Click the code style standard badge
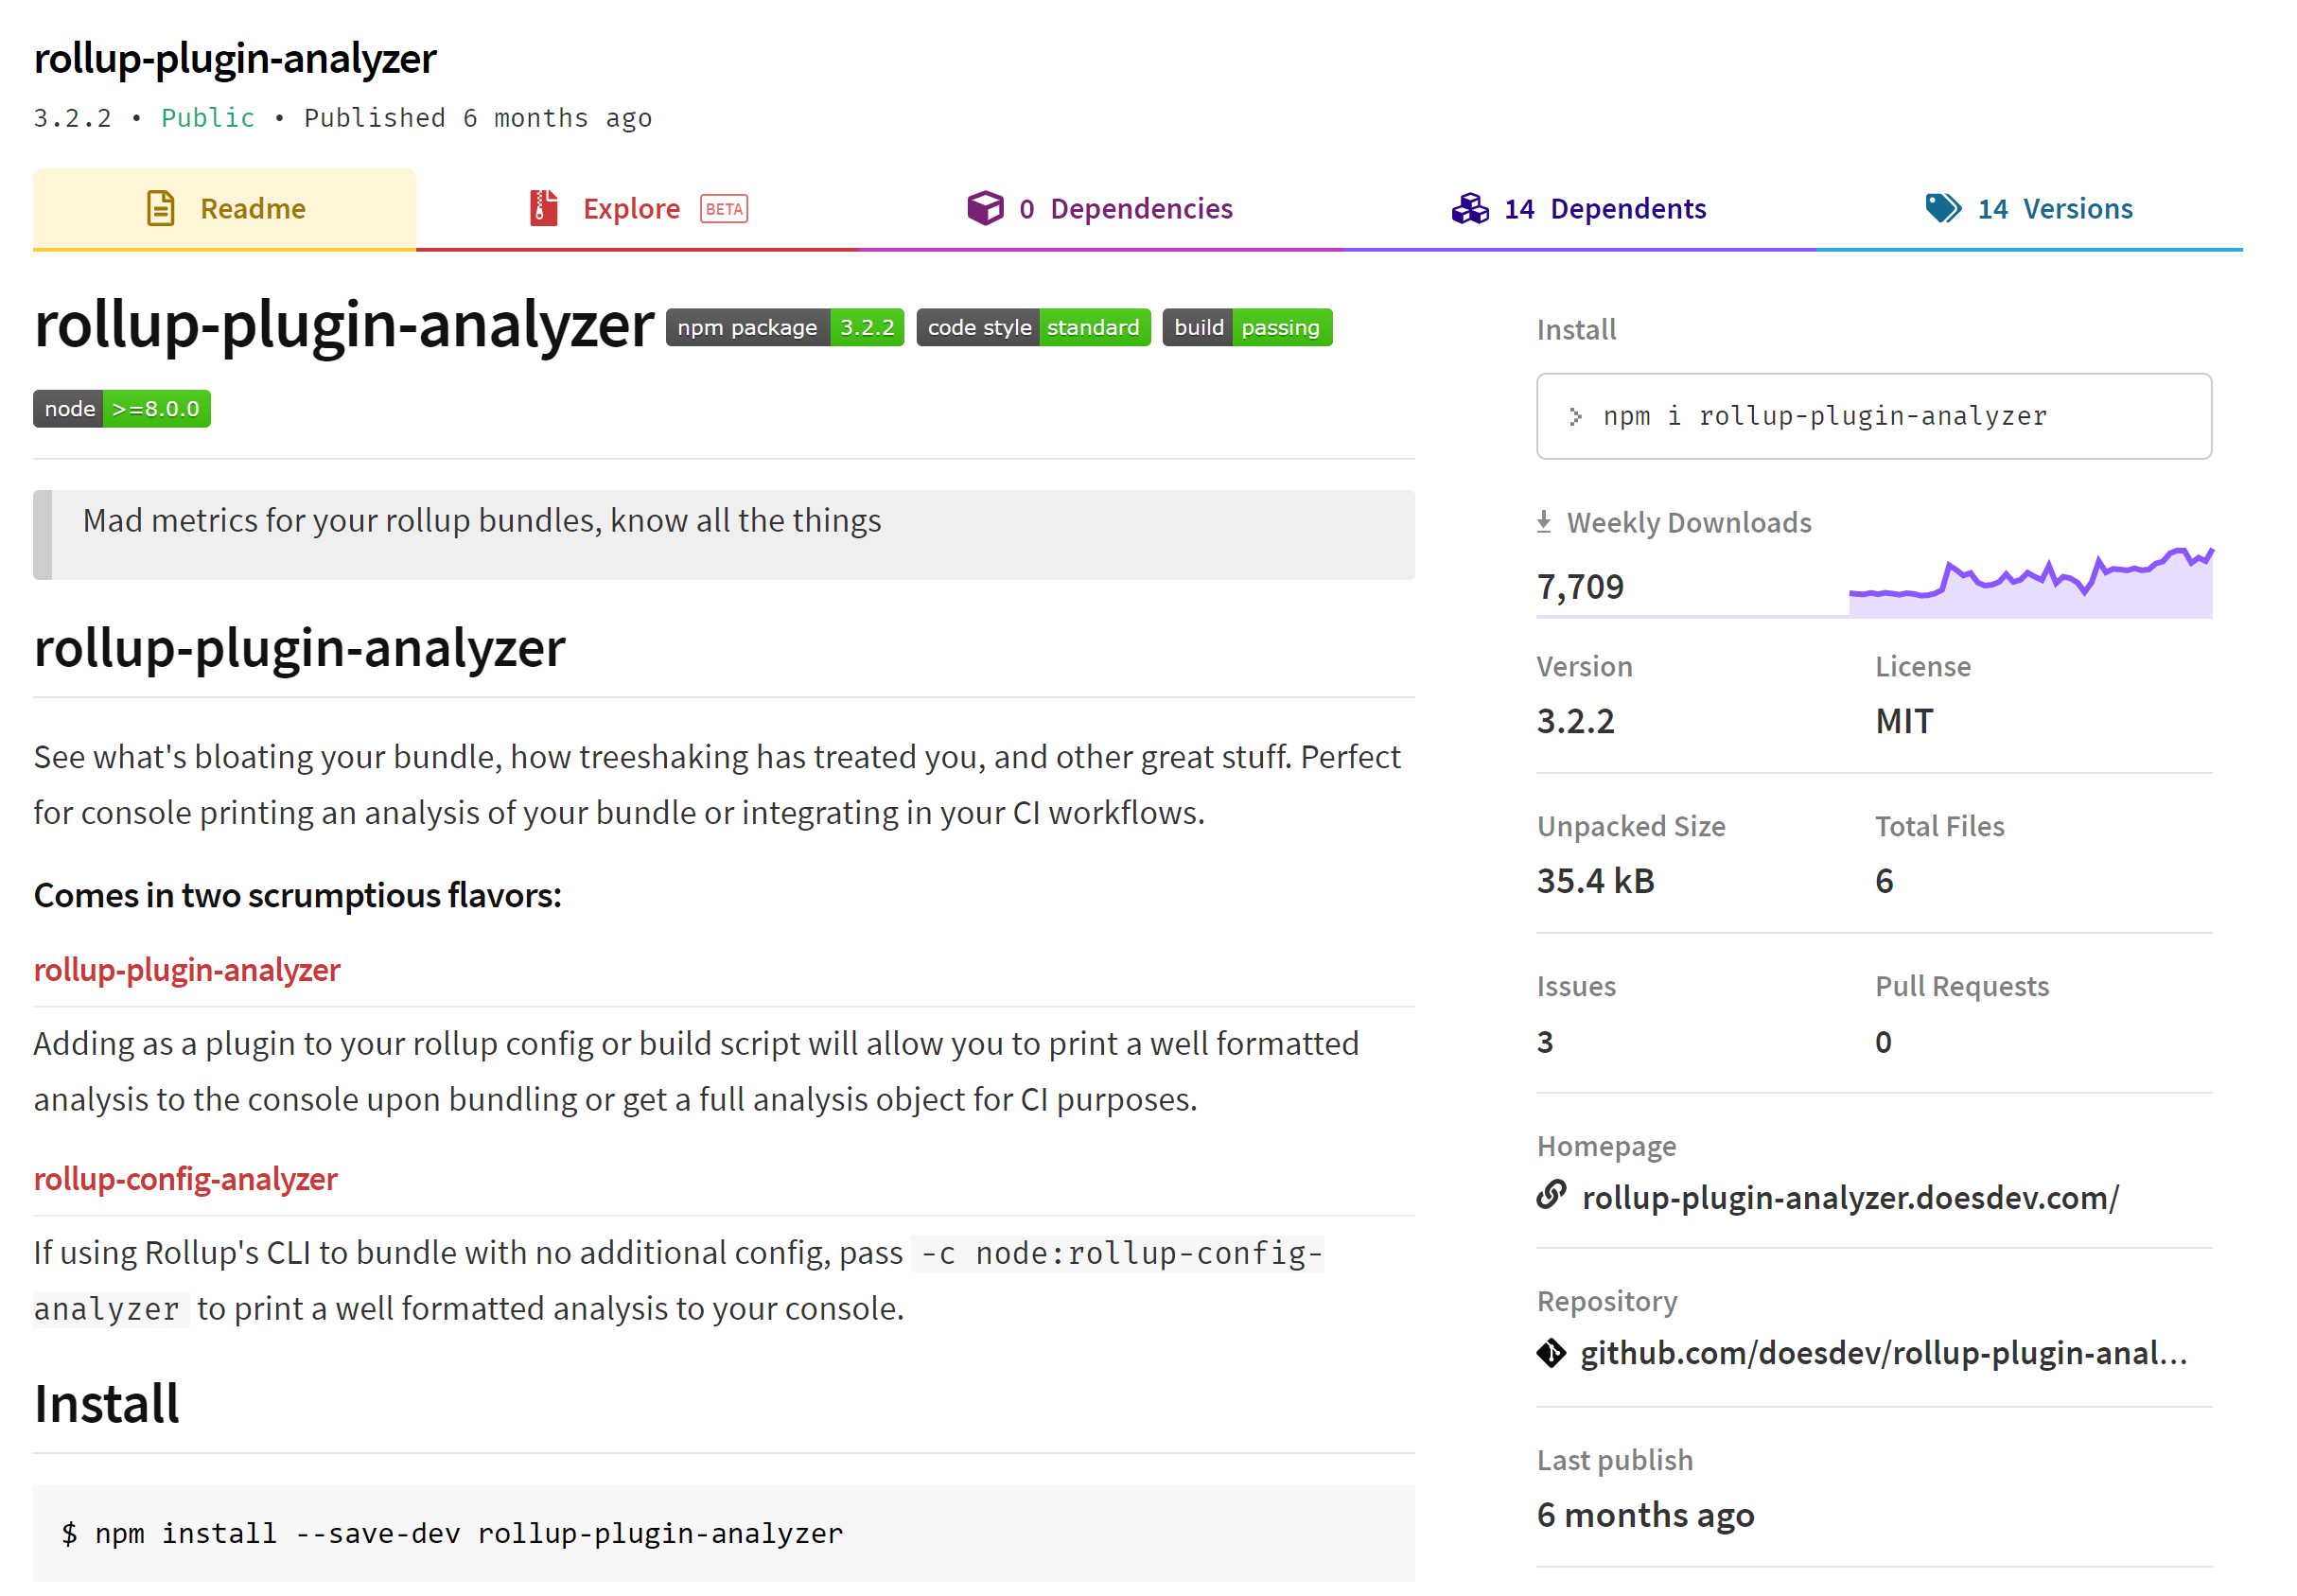The width and height of the screenshot is (2297, 1596). 1033,327
